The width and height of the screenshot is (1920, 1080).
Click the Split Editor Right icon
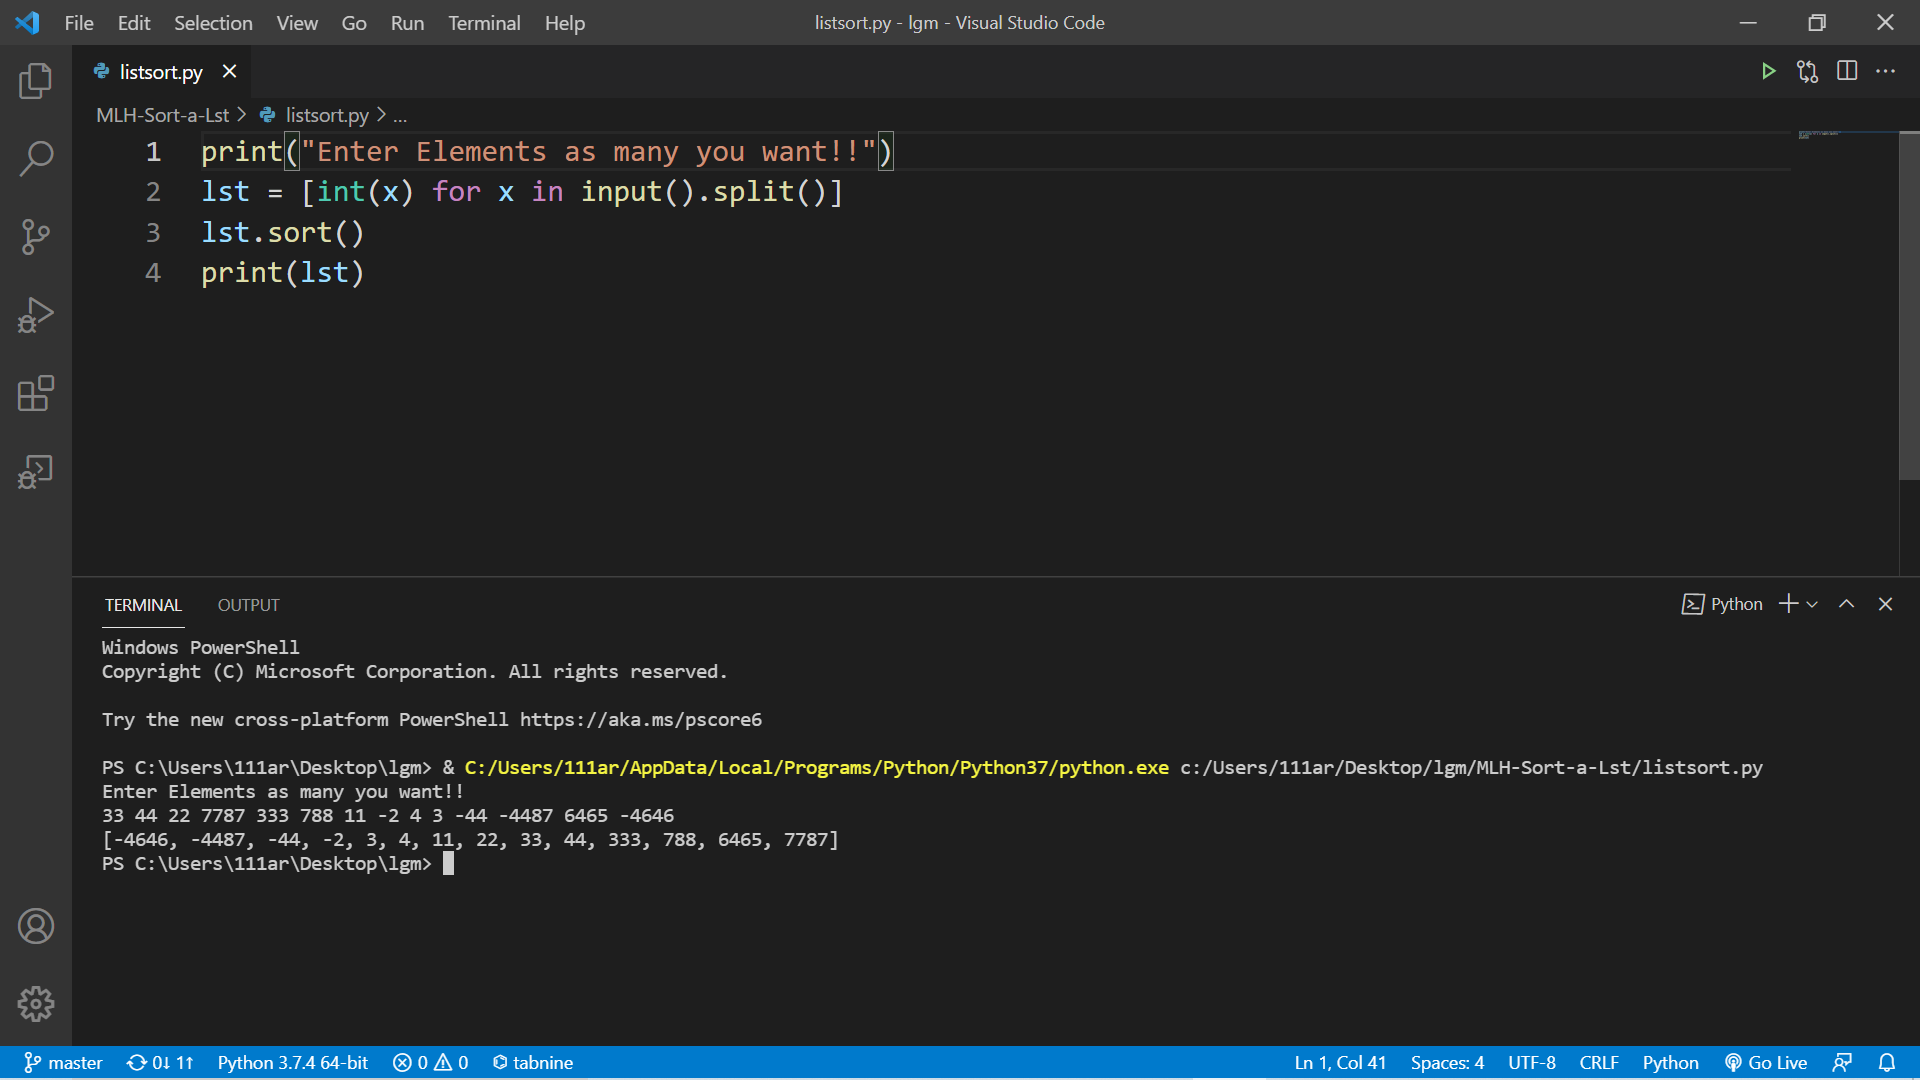point(1847,71)
